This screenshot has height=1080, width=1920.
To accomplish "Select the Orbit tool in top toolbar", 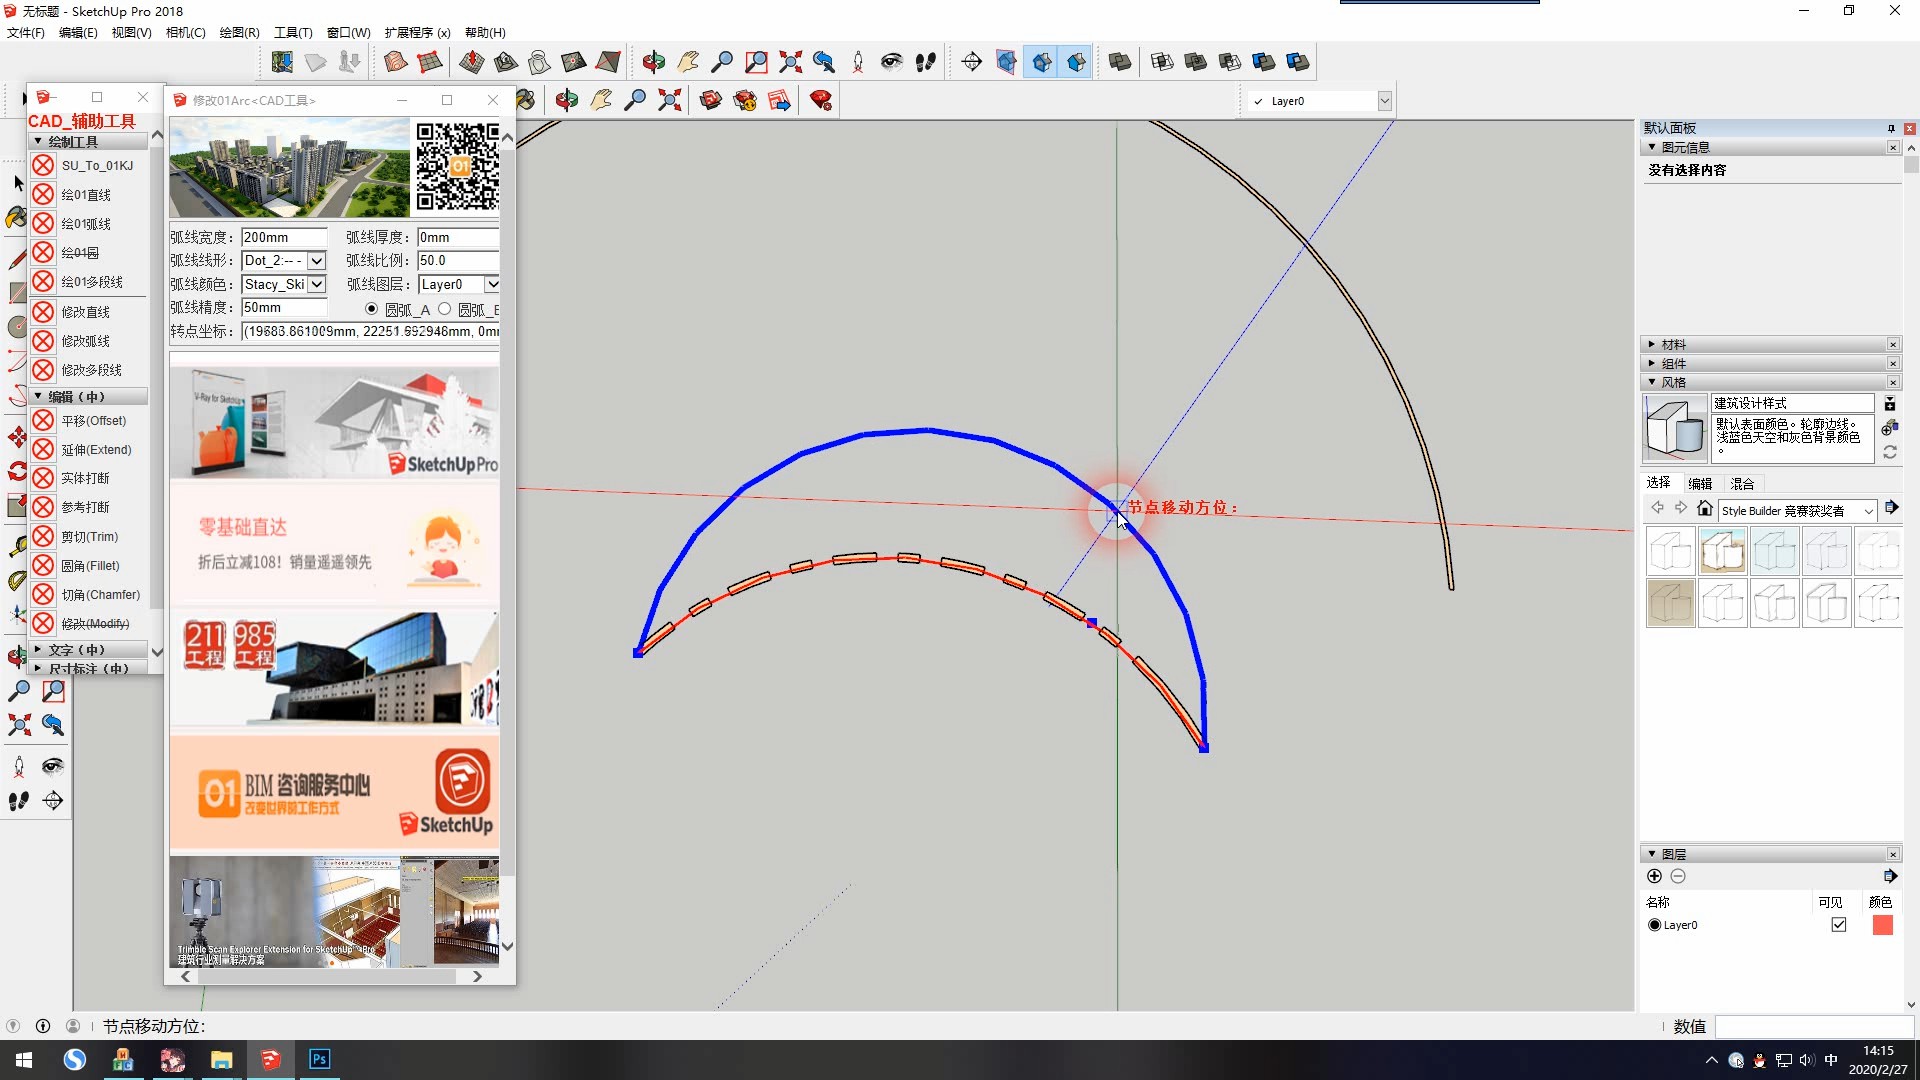I will (x=654, y=62).
